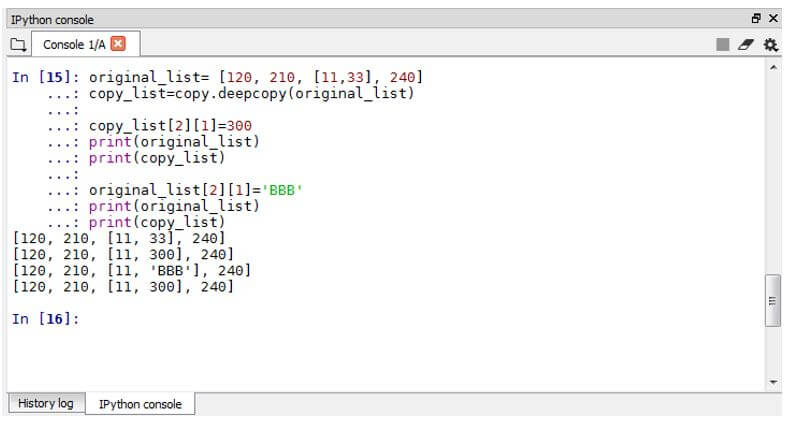The image size is (790, 421).
Task: Click the output line containing 'BBB'
Action: [131, 270]
